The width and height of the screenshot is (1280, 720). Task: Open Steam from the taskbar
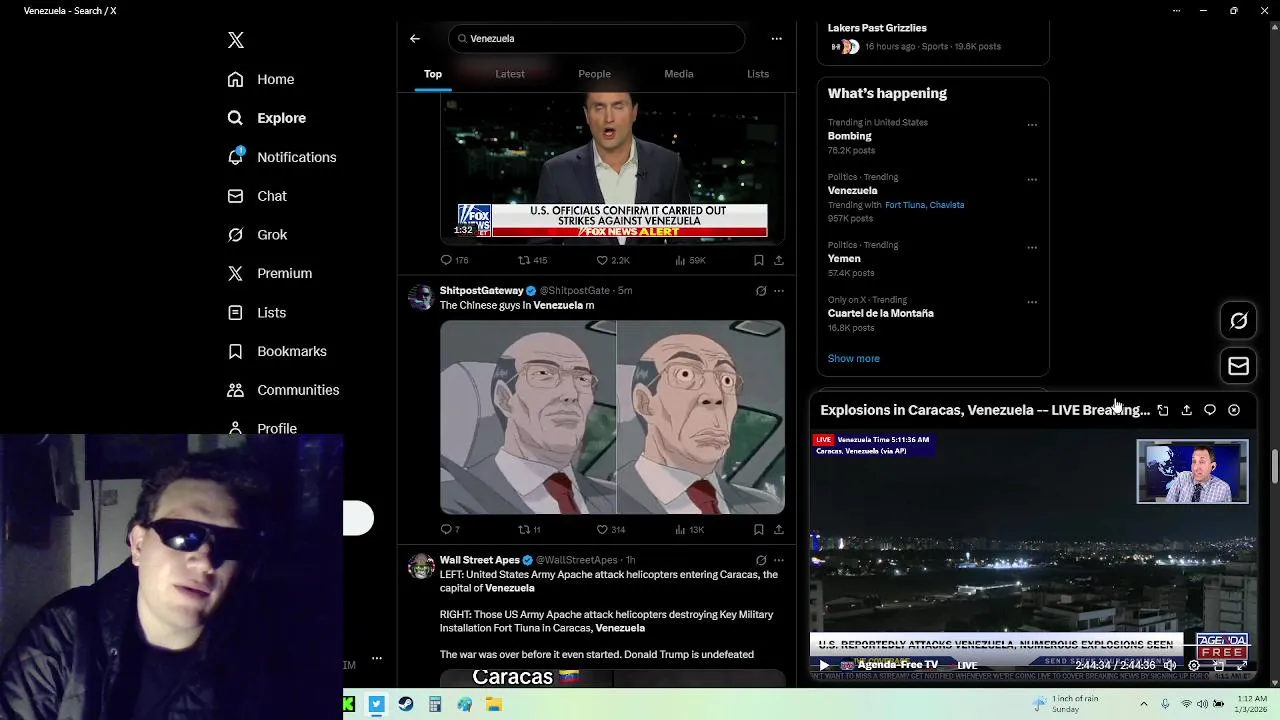(x=406, y=704)
